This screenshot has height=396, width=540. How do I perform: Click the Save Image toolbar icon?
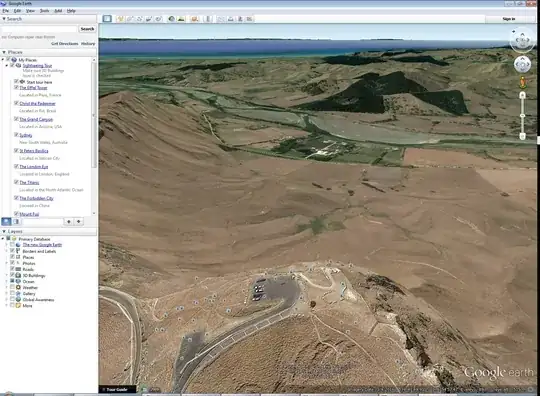[240, 19]
